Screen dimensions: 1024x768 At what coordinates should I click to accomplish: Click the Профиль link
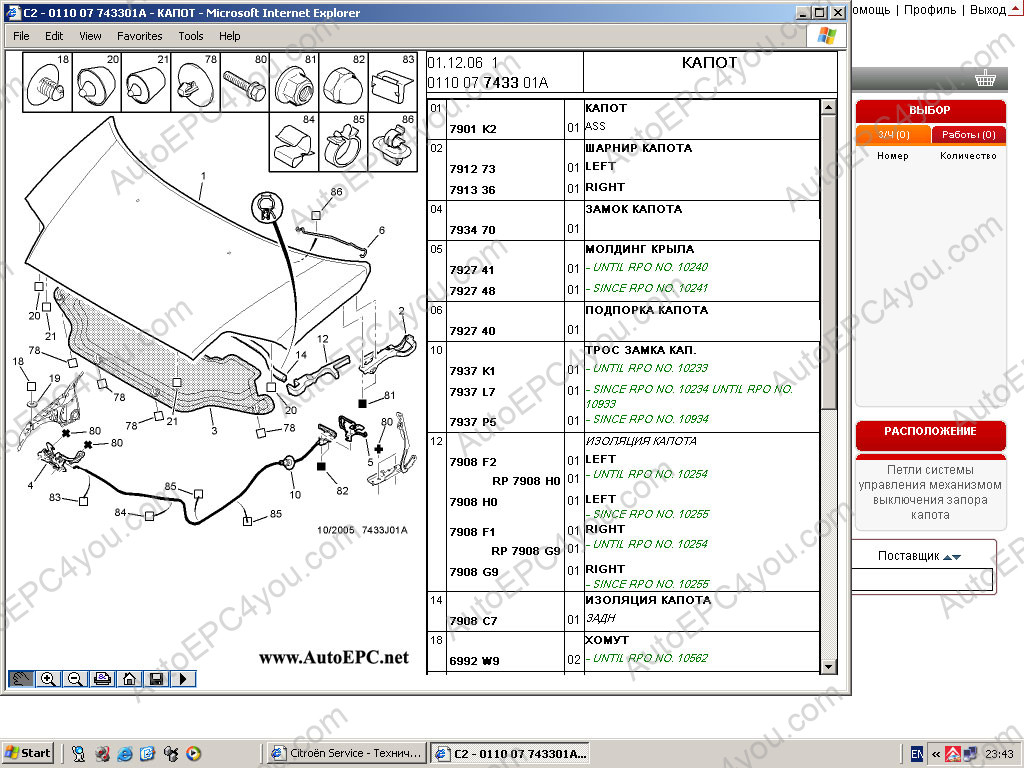click(930, 10)
